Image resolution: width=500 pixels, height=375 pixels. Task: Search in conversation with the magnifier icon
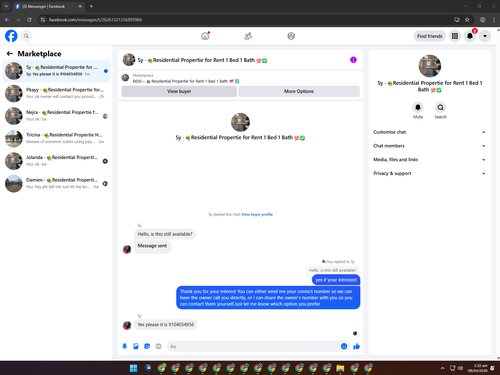tap(440, 107)
